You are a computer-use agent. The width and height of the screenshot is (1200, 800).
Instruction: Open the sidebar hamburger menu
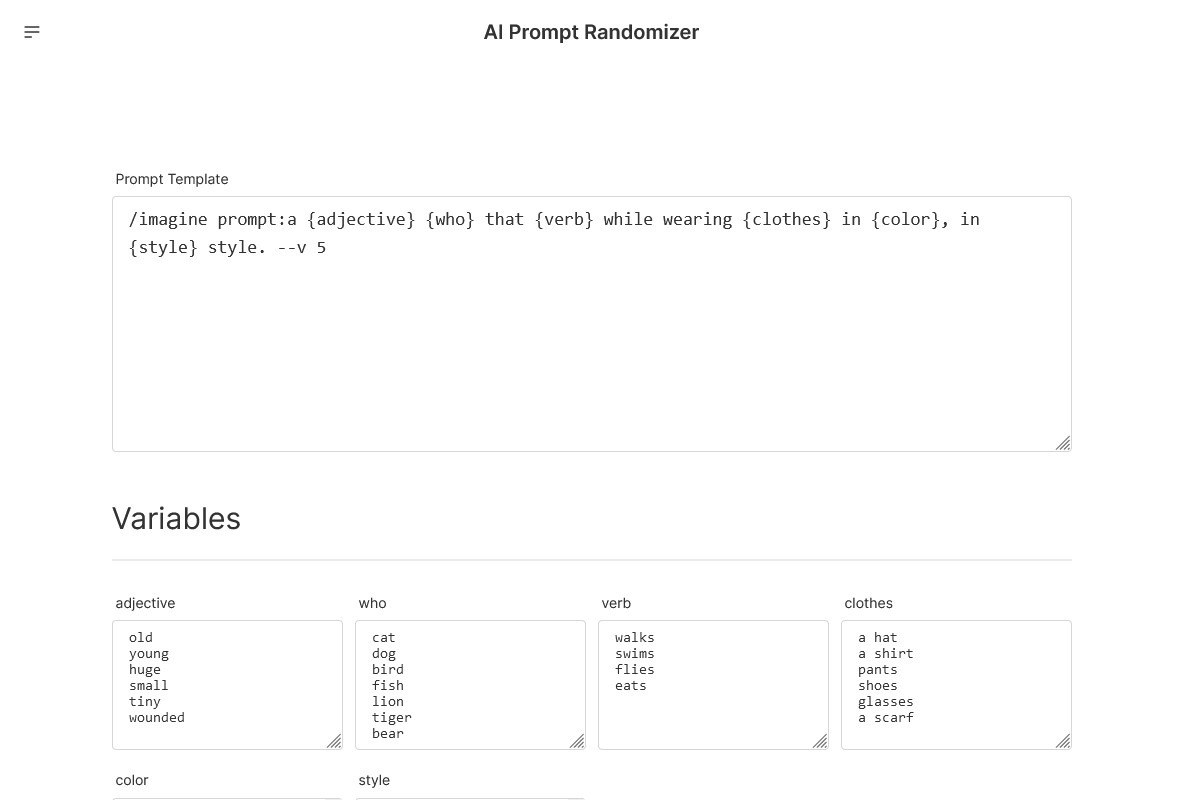point(32,31)
